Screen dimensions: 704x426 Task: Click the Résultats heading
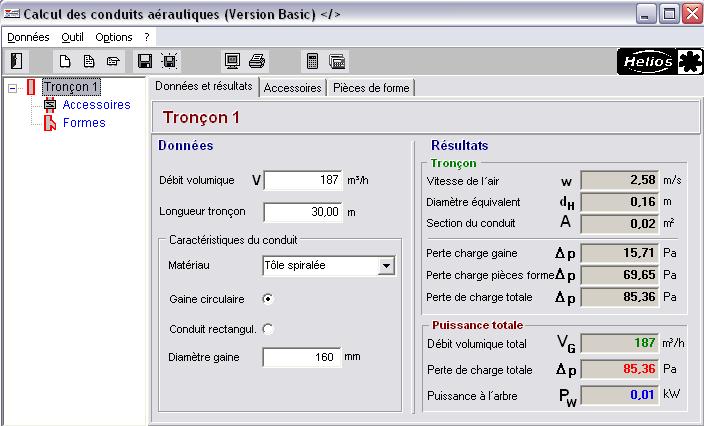(x=459, y=145)
